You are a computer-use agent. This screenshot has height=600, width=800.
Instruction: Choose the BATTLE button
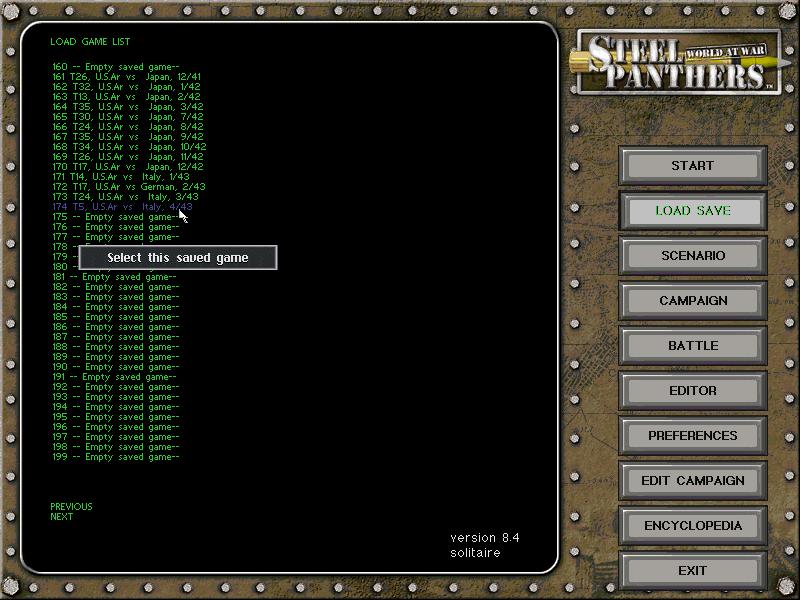pyautogui.click(x=693, y=345)
